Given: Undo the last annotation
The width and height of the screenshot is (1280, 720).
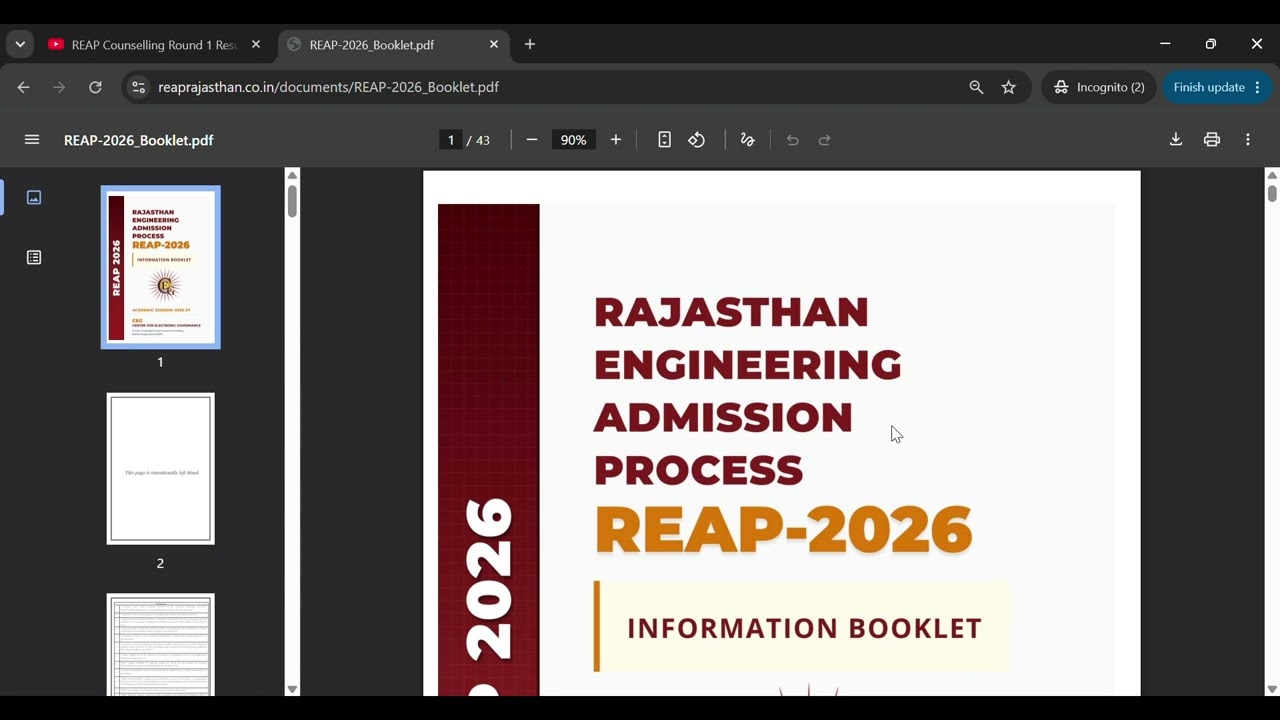Looking at the screenshot, I should point(793,140).
